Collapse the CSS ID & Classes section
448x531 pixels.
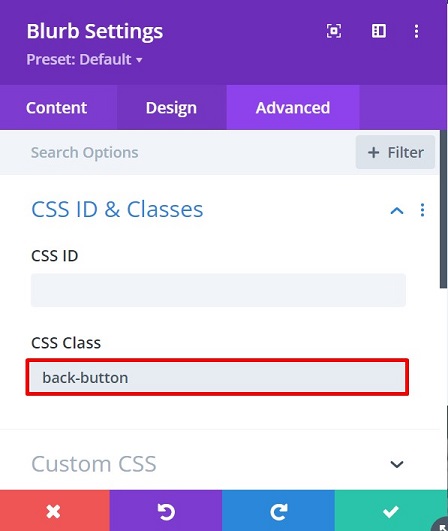[x=397, y=211]
